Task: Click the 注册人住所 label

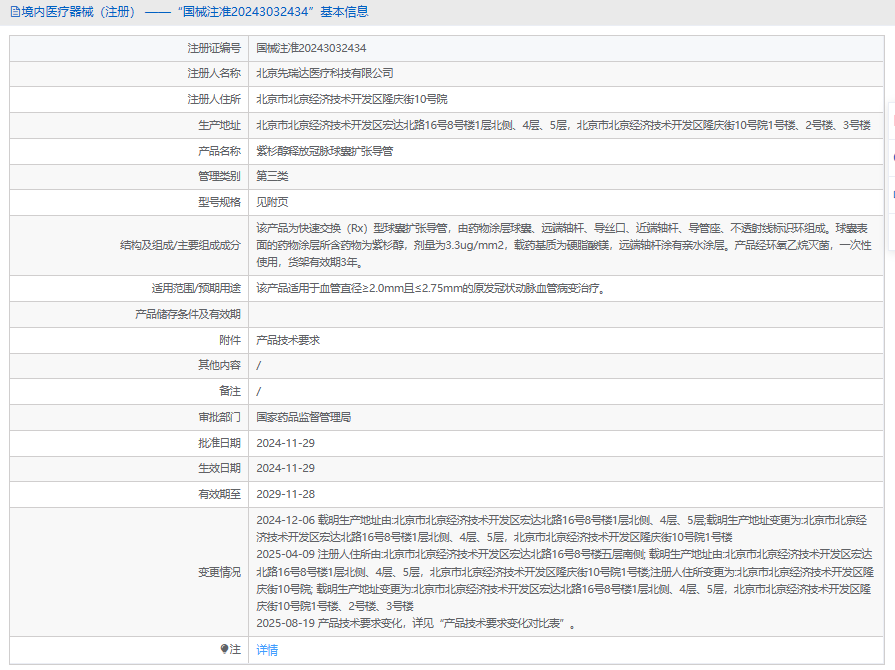Action: tap(214, 99)
